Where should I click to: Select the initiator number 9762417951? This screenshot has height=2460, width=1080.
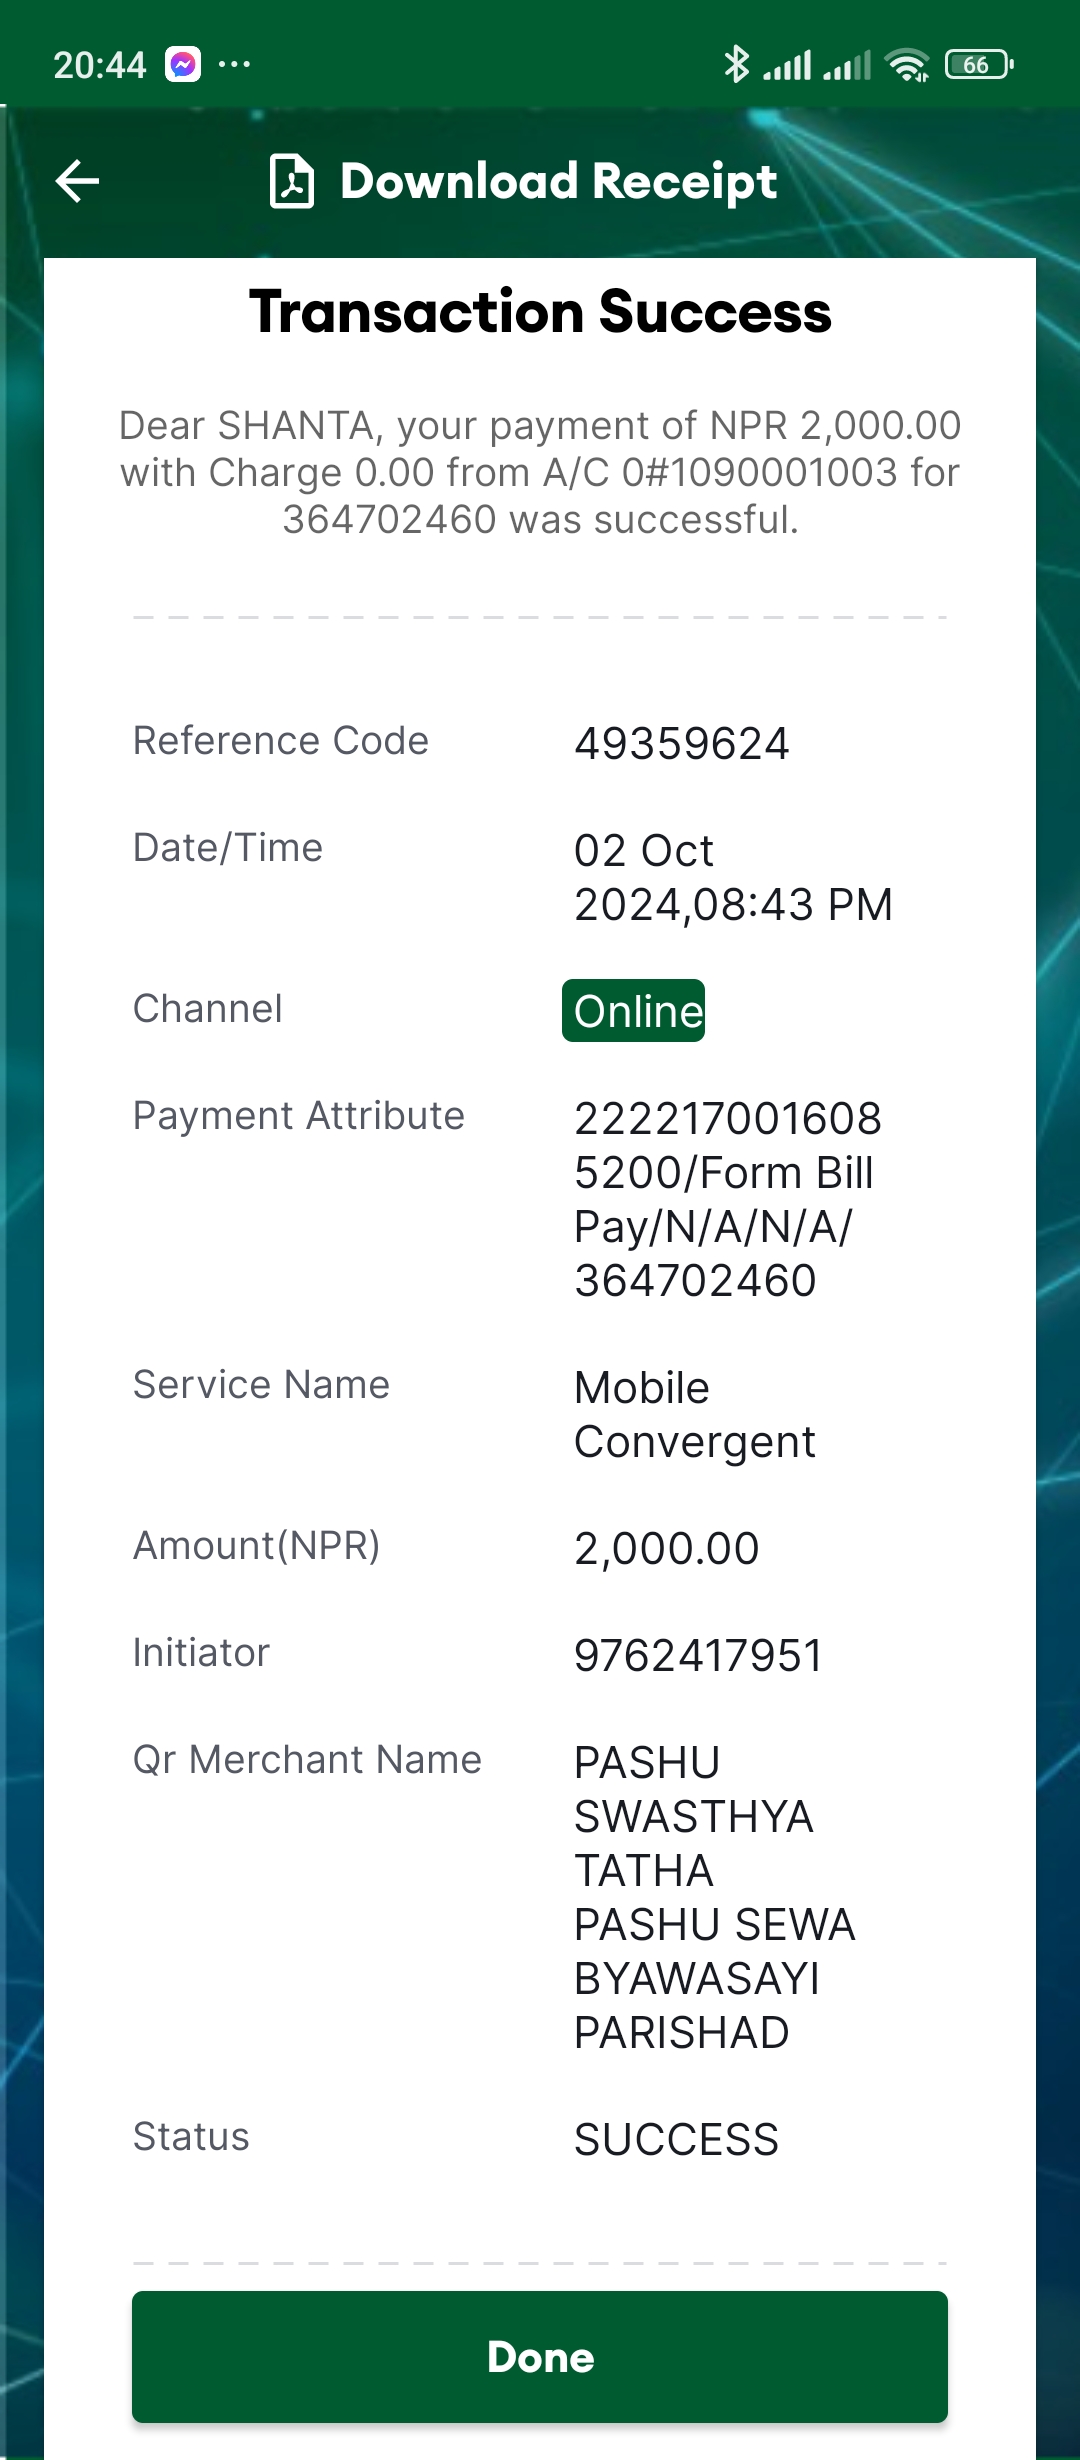click(698, 1655)
